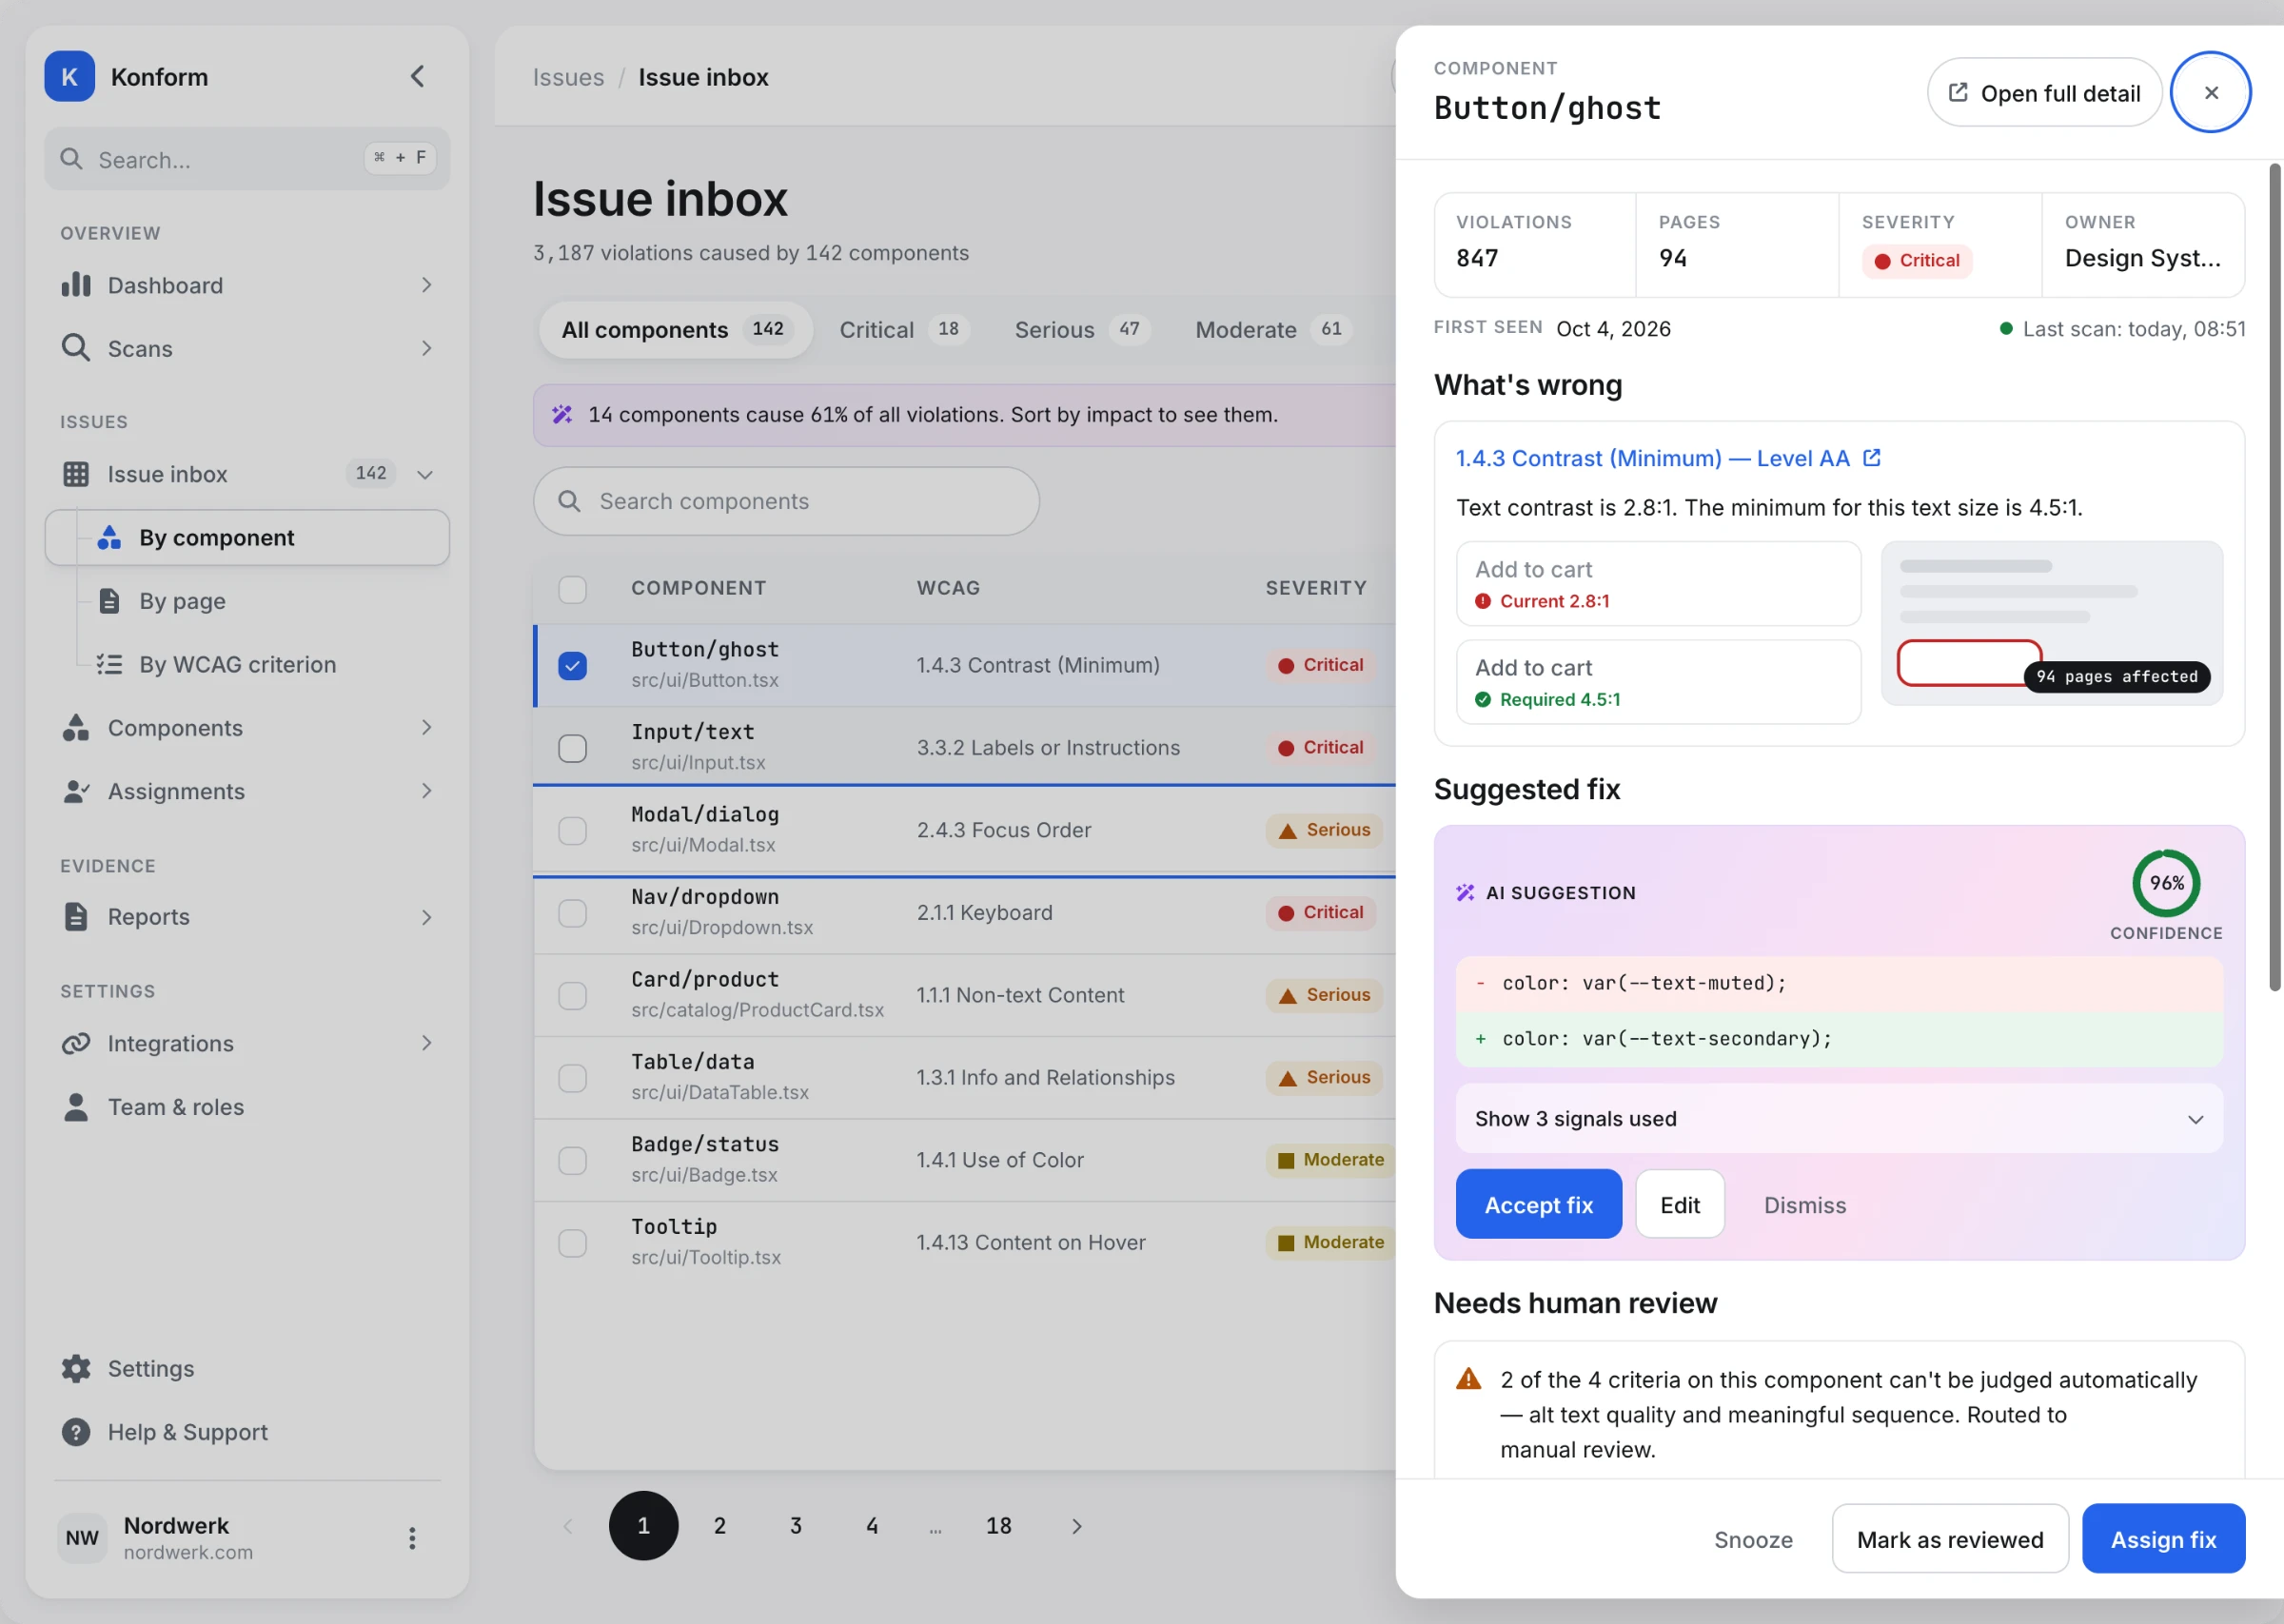Viewport: 2284px width, 1624px height.
Task: Expand the Dashboard chevron
Action: [427, 285]
